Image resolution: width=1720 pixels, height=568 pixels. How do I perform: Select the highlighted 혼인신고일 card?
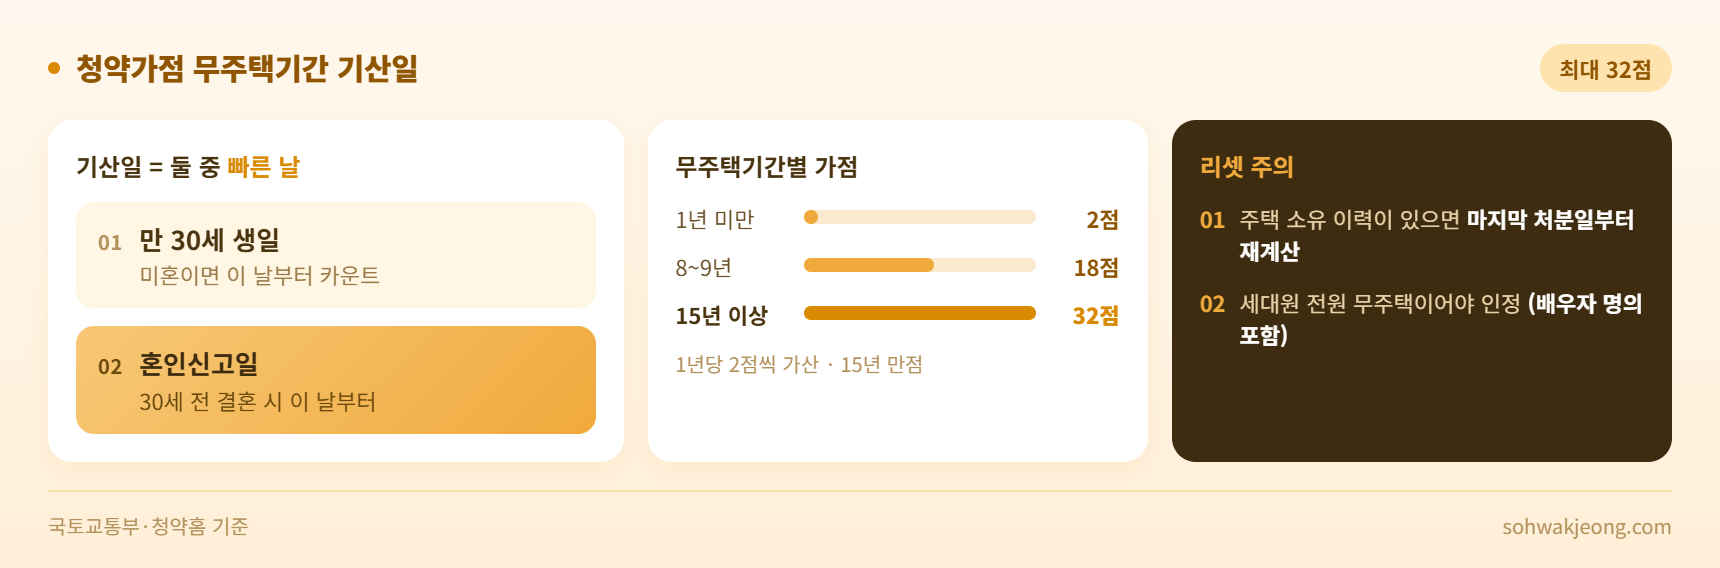(x=336, y=380)
